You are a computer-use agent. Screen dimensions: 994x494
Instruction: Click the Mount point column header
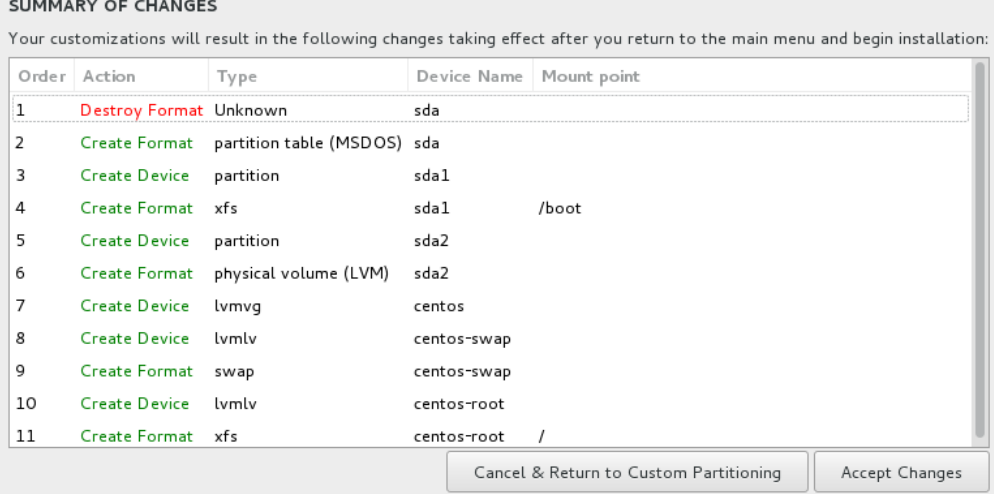click(589, 76)
